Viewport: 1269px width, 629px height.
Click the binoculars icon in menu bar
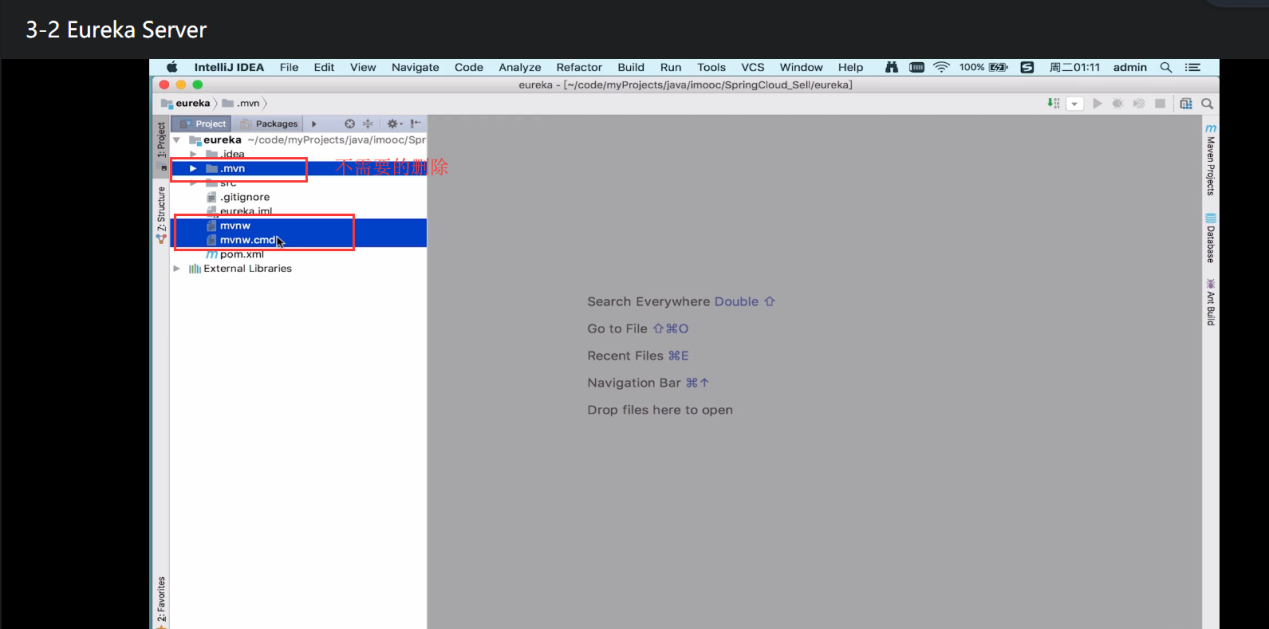click(x=892, y=67)
